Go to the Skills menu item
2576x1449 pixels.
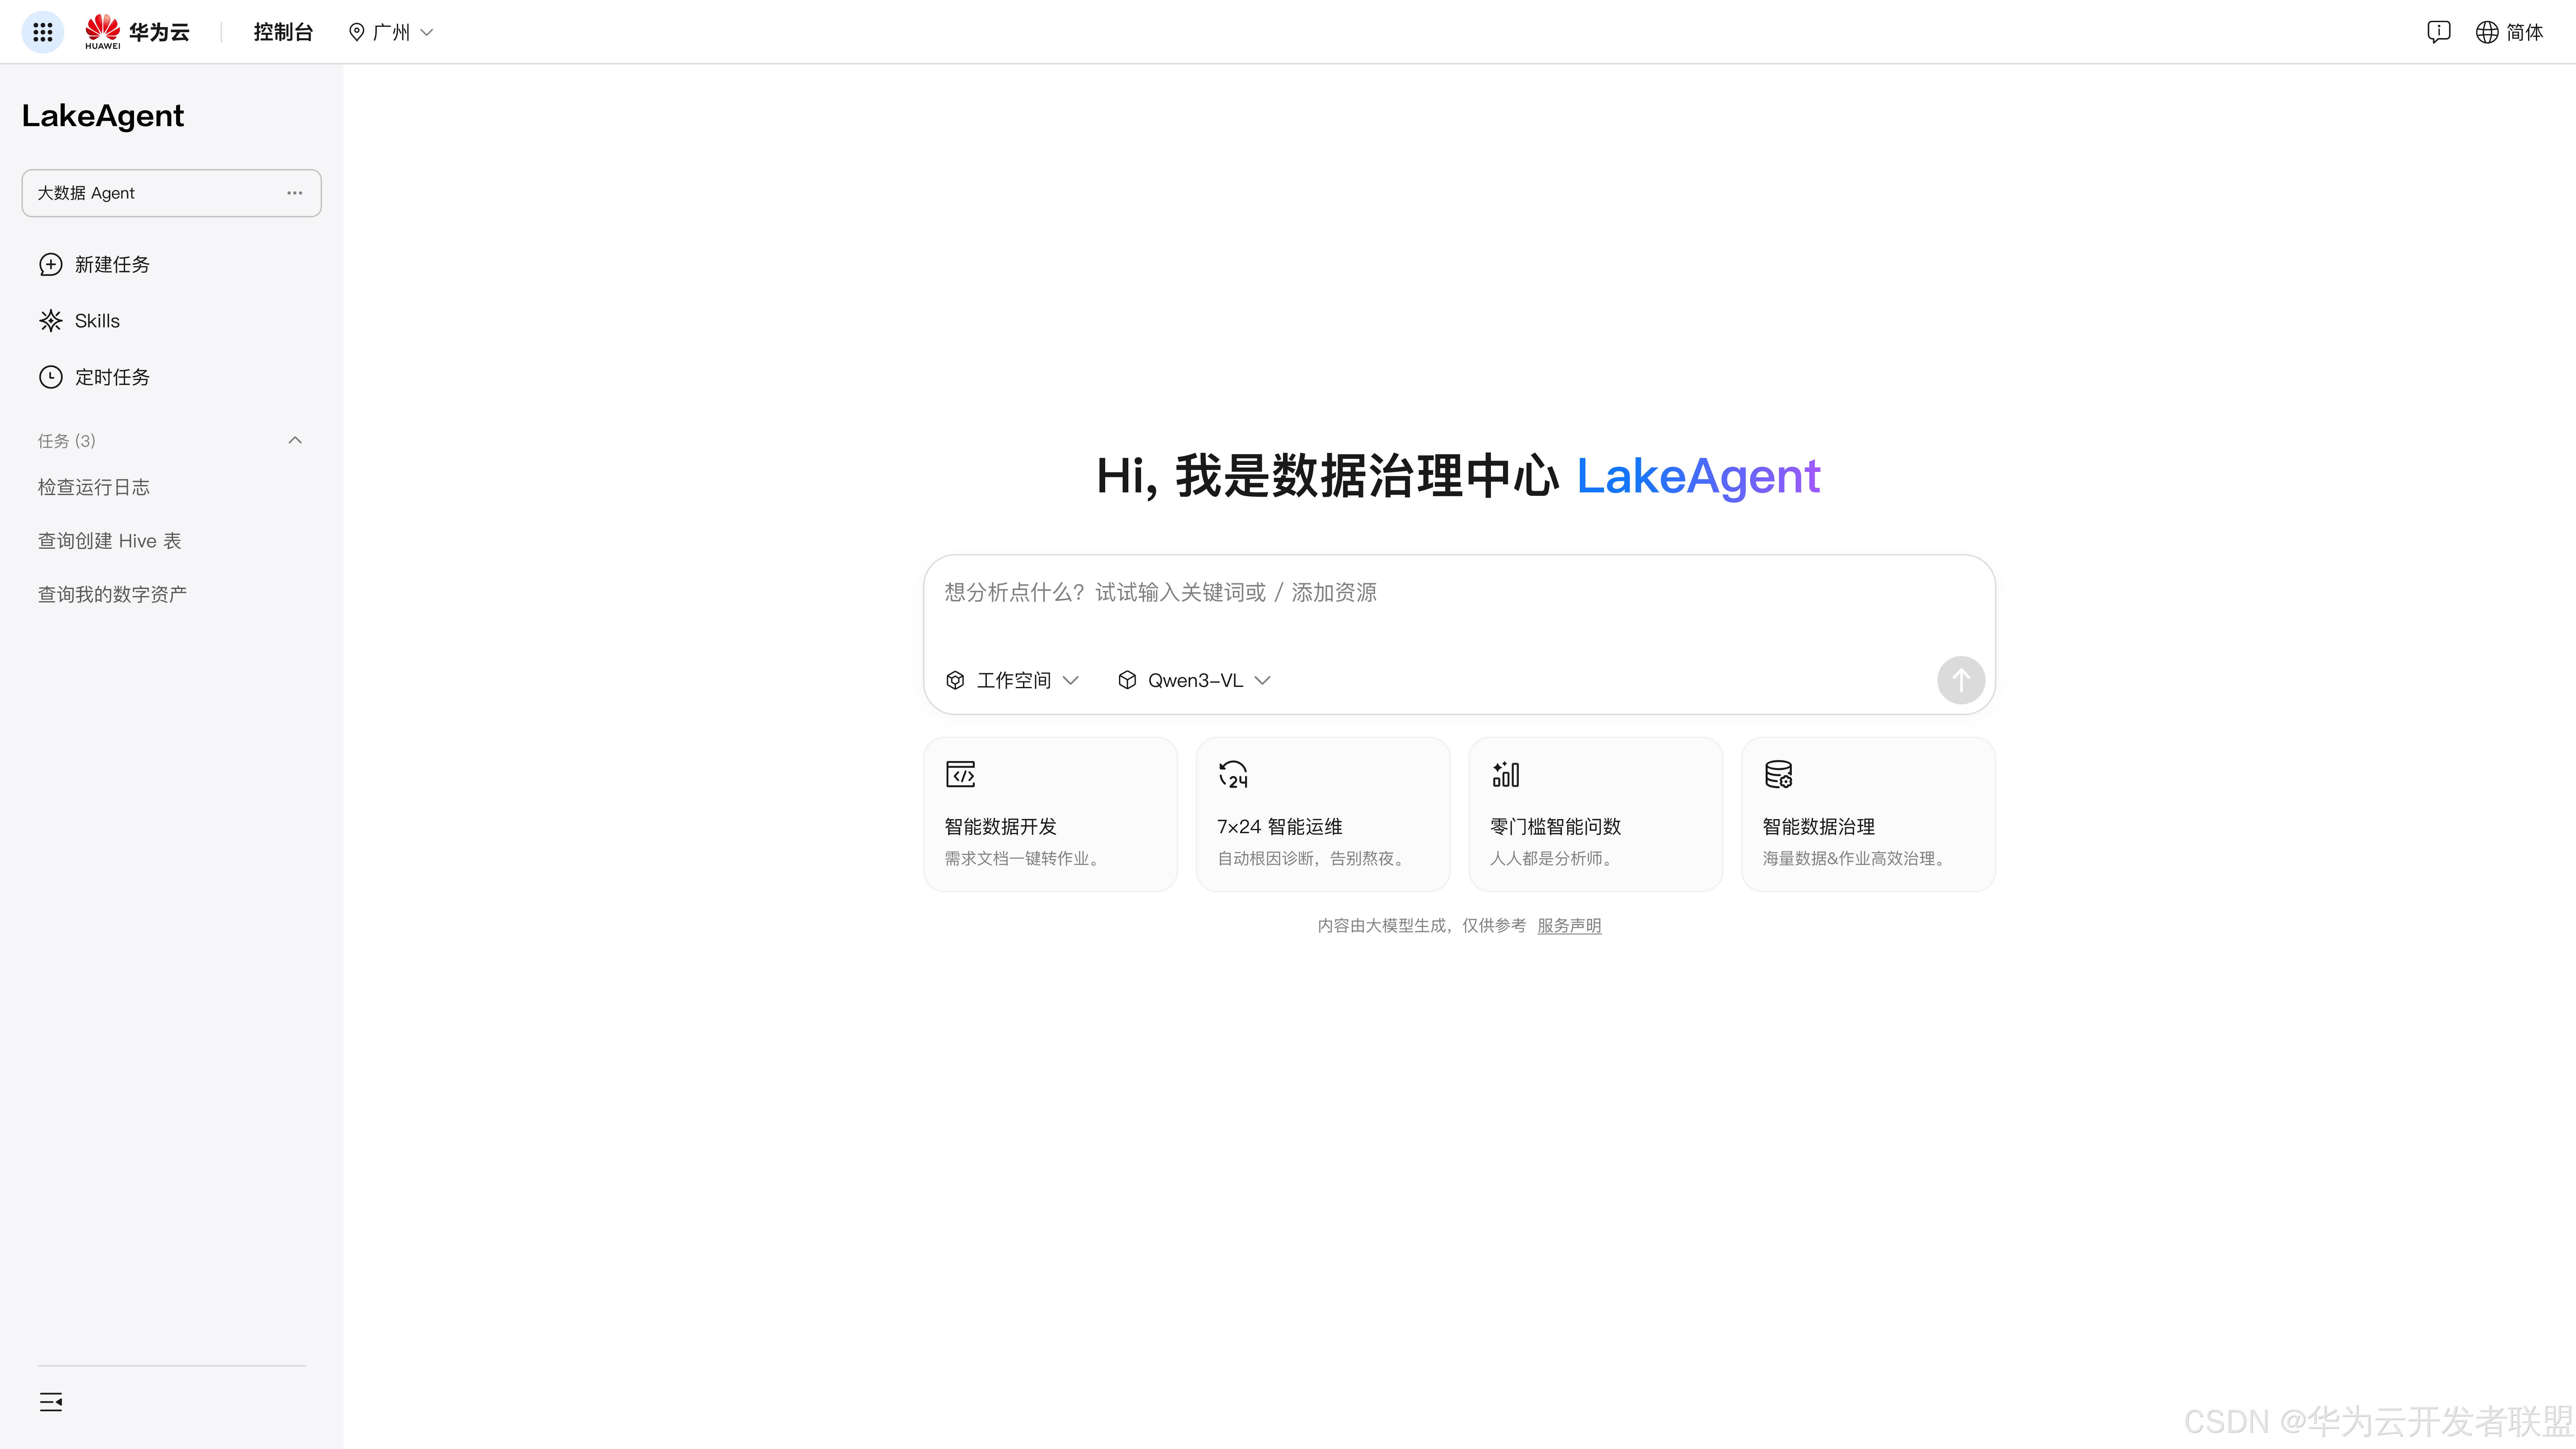(97, 321)
